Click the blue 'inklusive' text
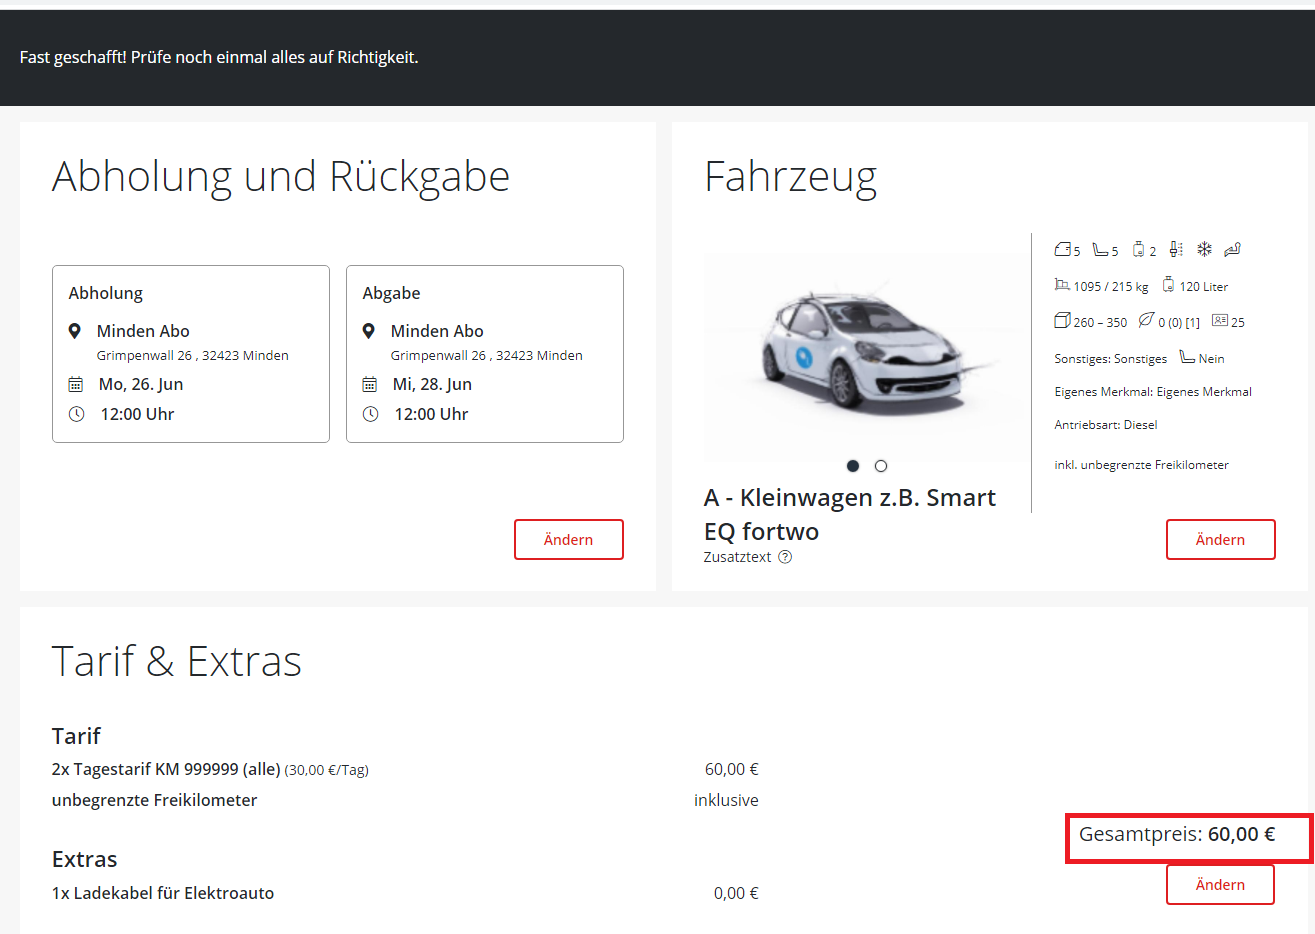This screenshot has width=1315, height=934. pos(726,800)
